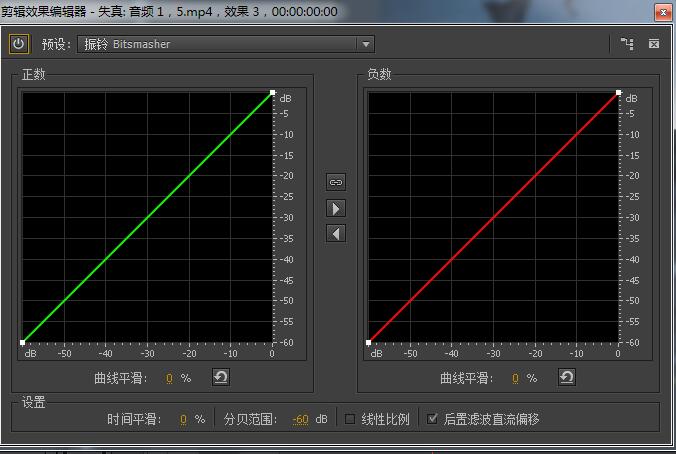Click the 曲线平滑 label in 负数 panel
This screenshot has width=676, height=454.
click(467, 379)
